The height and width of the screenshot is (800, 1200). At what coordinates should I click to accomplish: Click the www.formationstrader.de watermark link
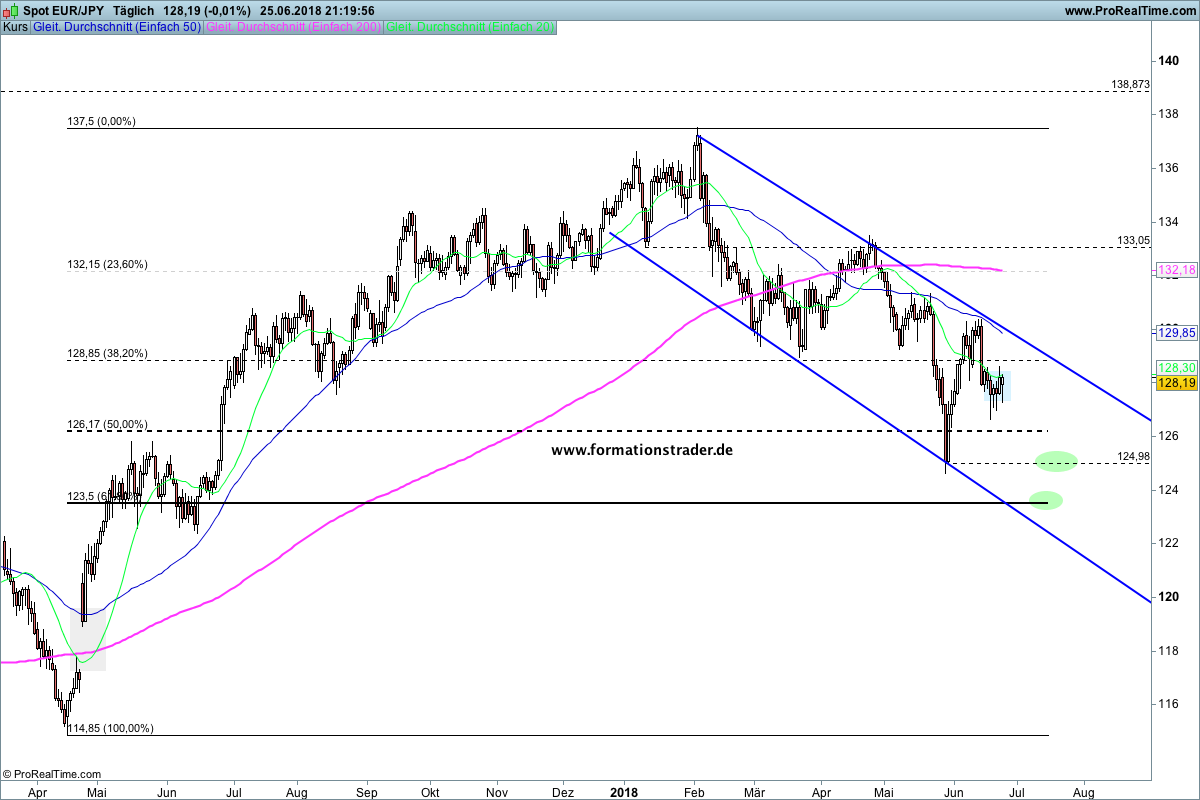[642, 450]
